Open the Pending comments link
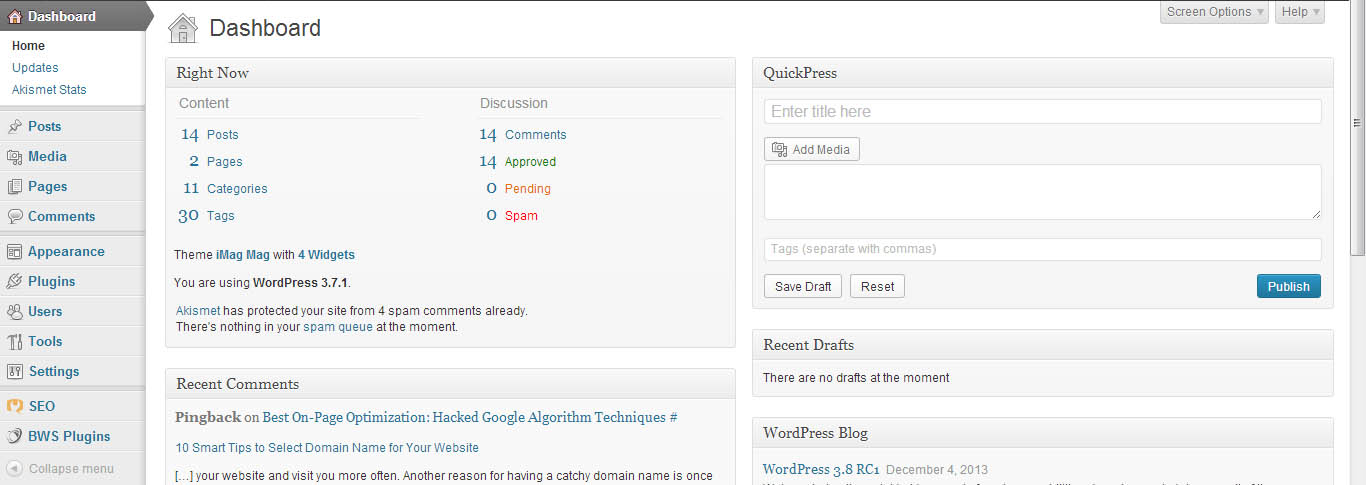 pyautogui.click(x=528, y=189)
